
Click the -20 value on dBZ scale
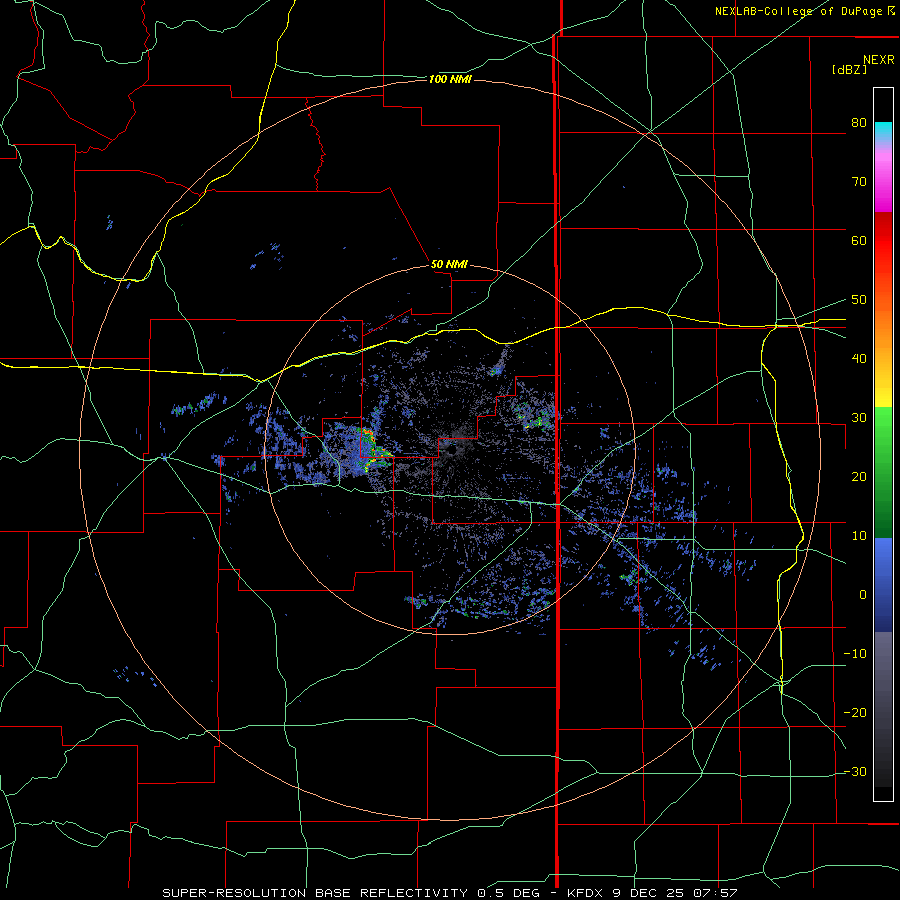pyautogui.click(x=855, y=713)
